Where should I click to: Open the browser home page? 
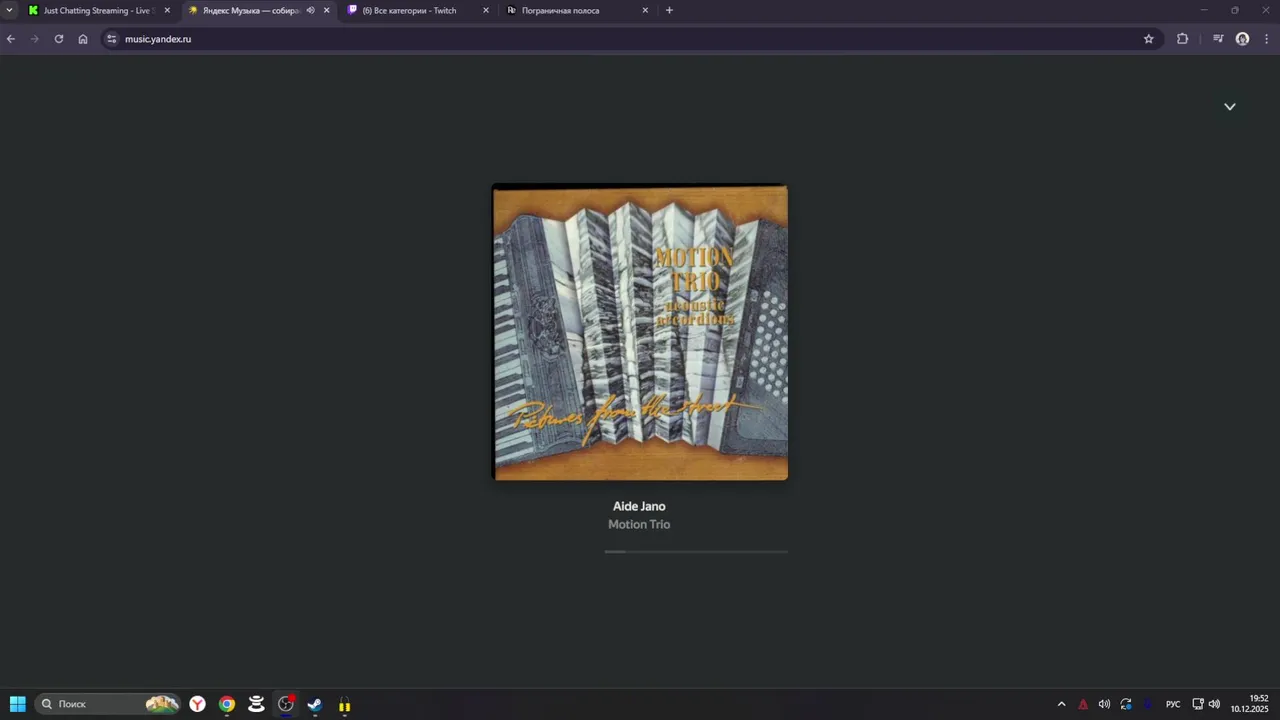pyautogui.click(x=83, y=39)
